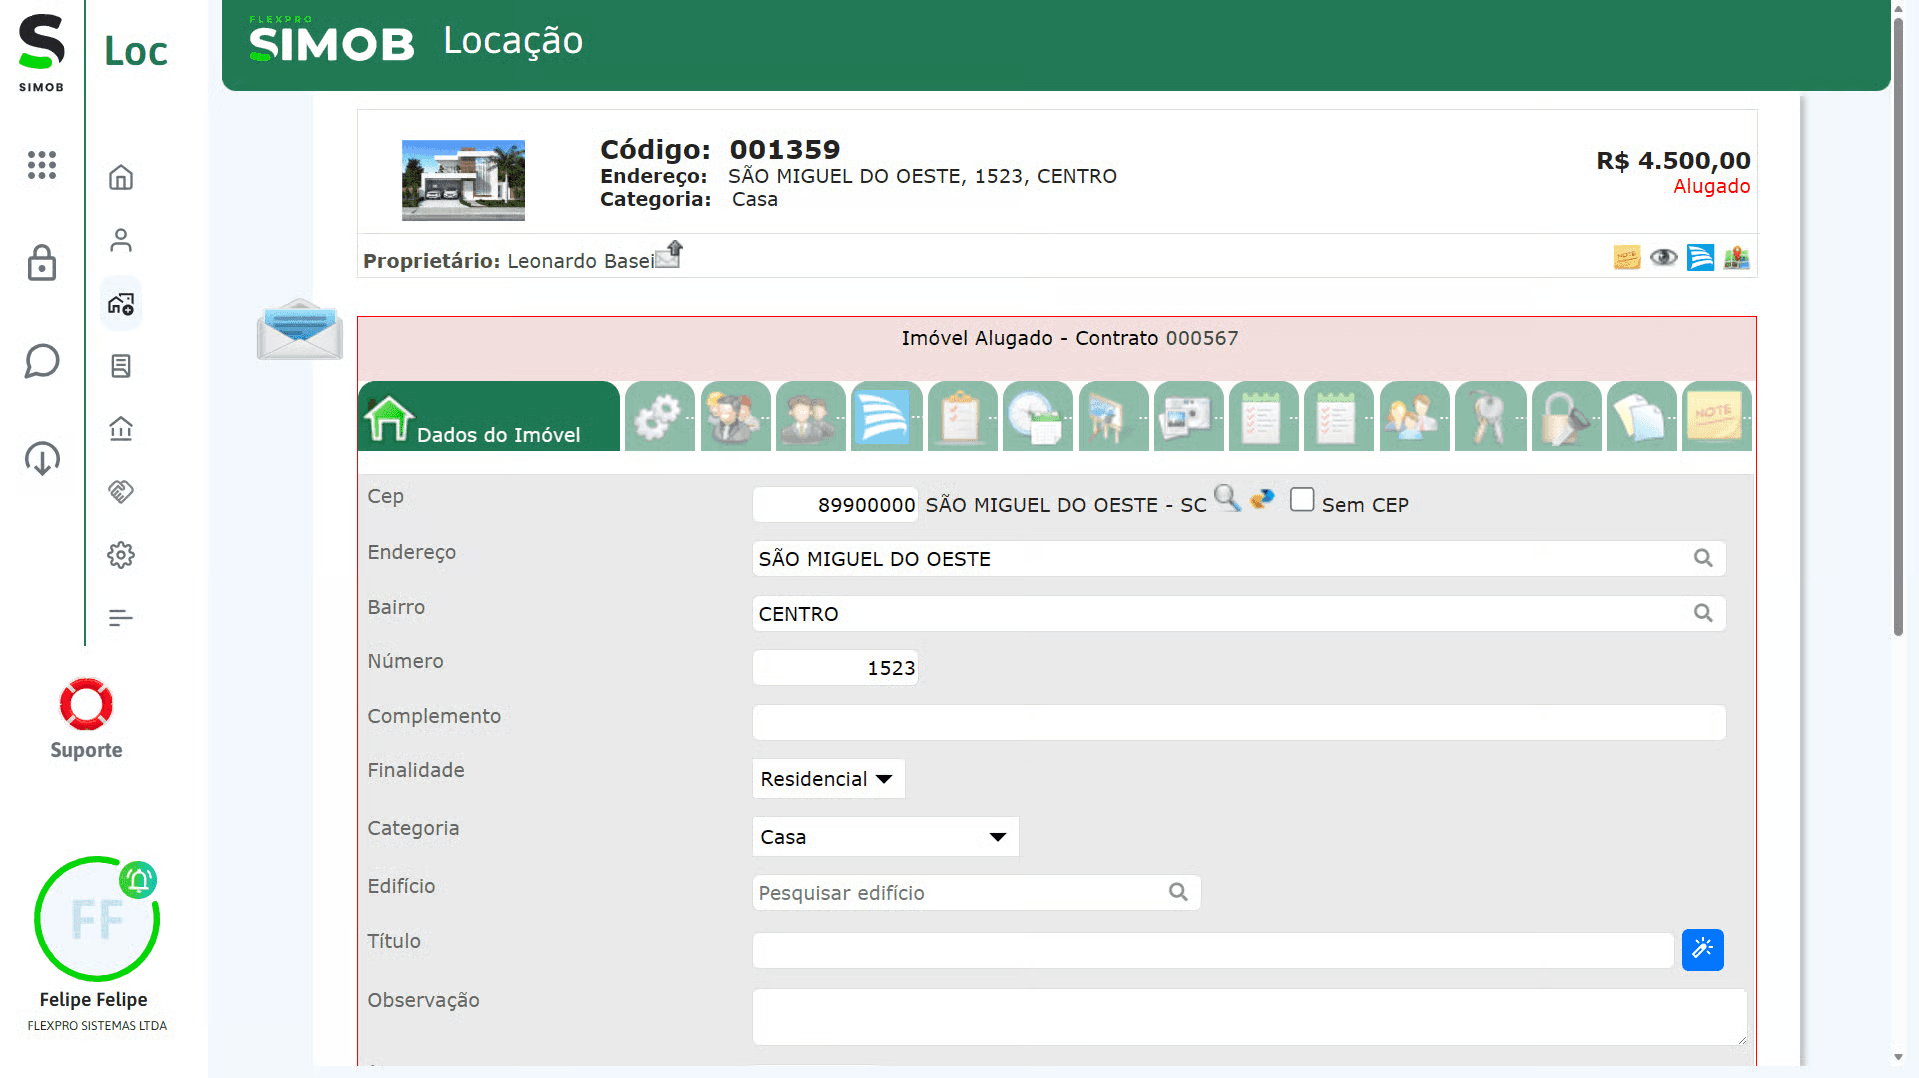Click the Complemento input field

click(1238, 723)
